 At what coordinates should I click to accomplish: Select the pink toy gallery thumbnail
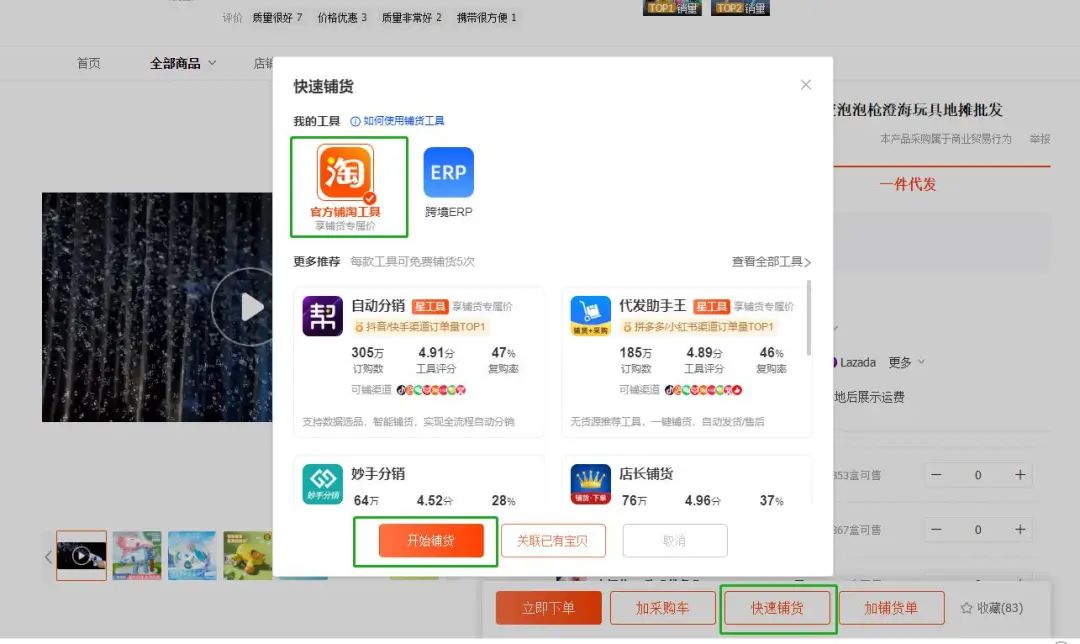click(x=137, y=555)
